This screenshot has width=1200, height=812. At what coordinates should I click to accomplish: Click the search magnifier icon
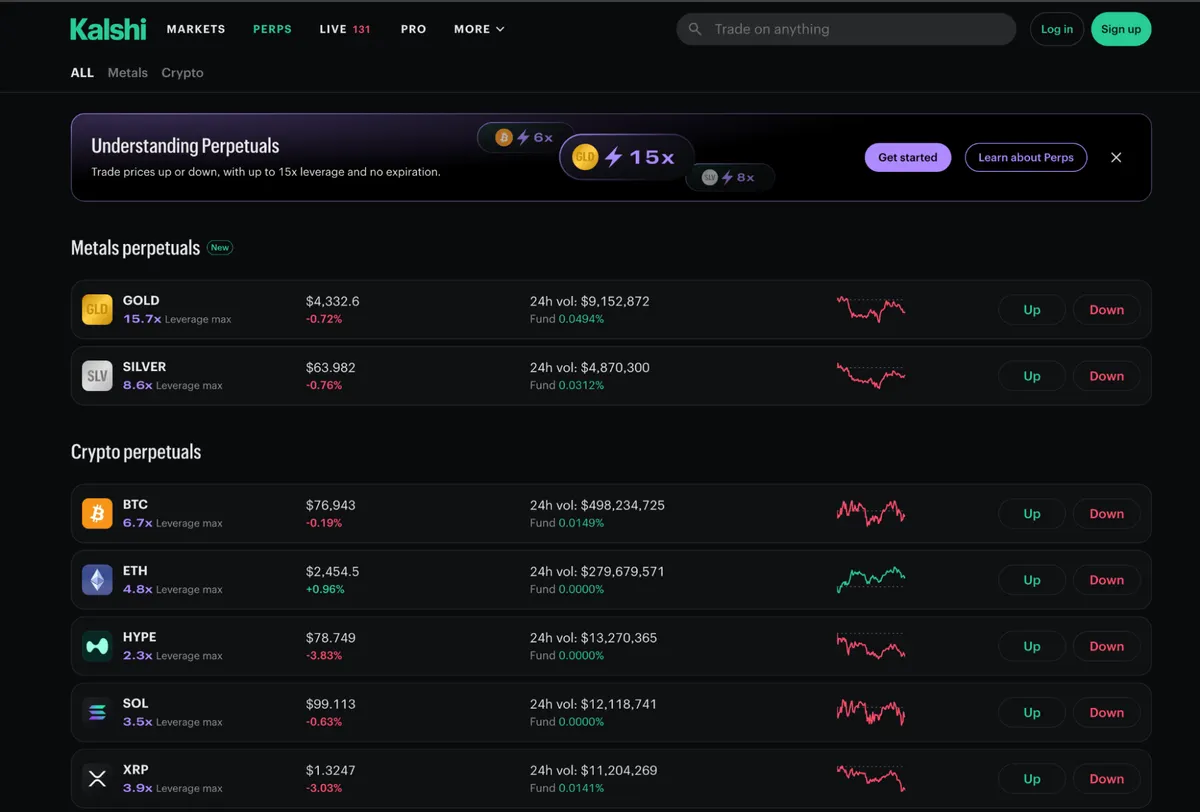(x=696, y=29)
